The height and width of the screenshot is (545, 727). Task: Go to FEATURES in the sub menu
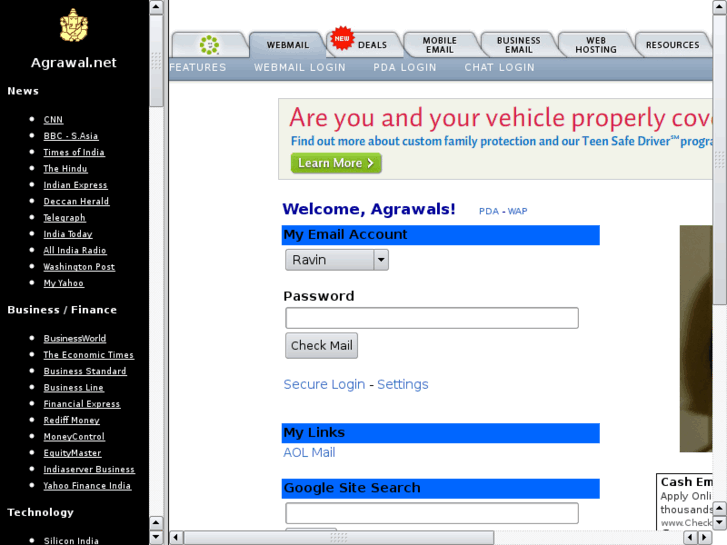pos(198,67)
